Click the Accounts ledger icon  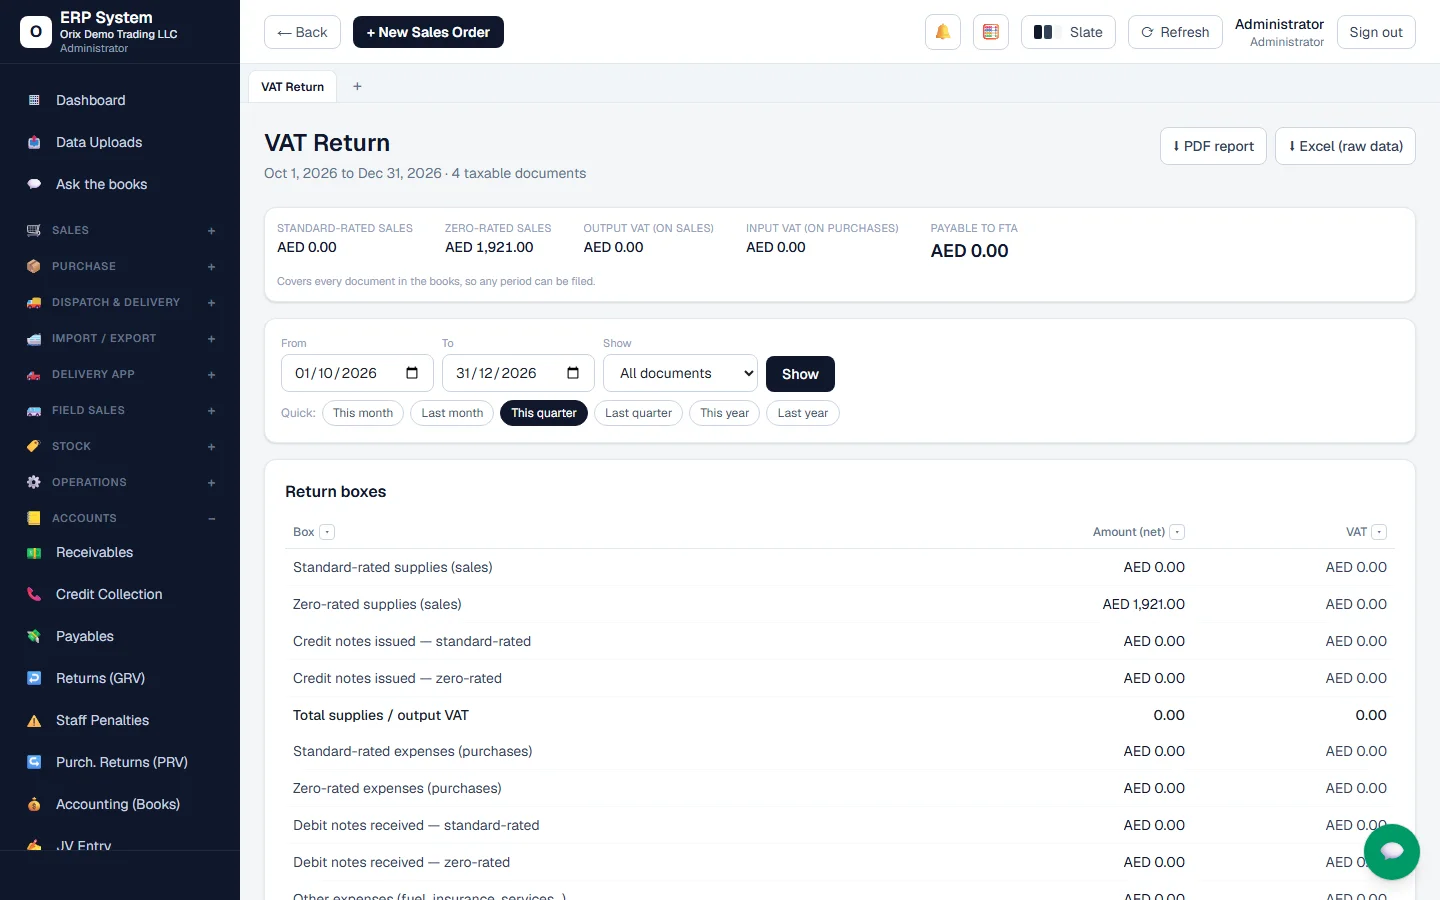coord(34,518)
